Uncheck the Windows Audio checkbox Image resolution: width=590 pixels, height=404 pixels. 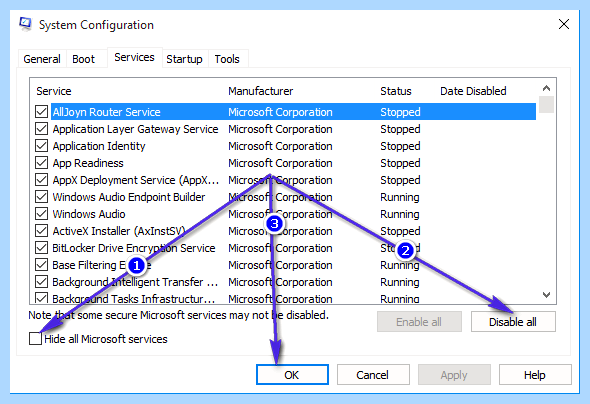pos(41,214)
